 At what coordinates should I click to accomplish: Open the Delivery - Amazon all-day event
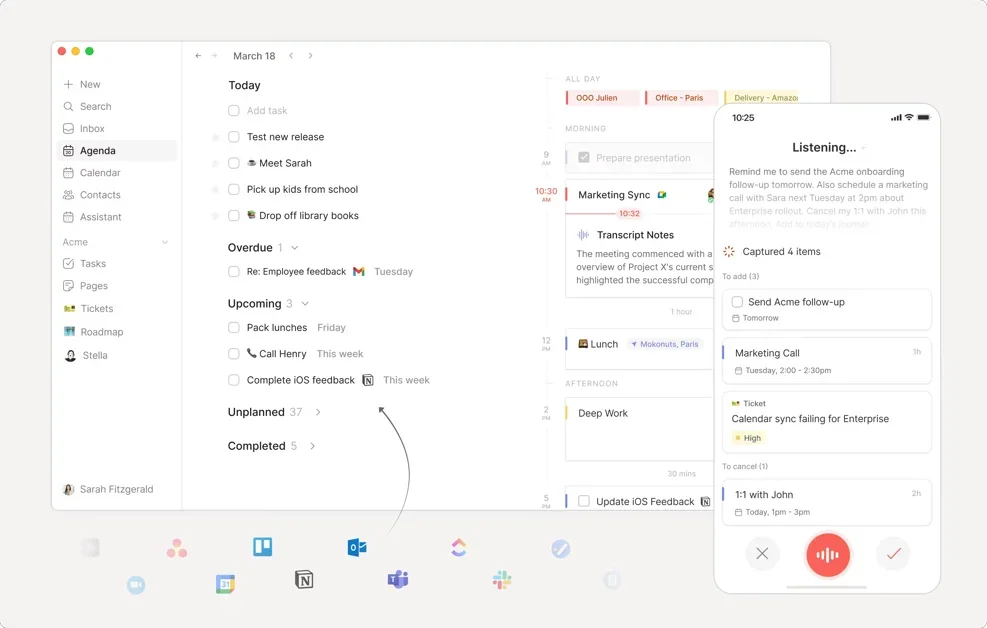(761, 98)
